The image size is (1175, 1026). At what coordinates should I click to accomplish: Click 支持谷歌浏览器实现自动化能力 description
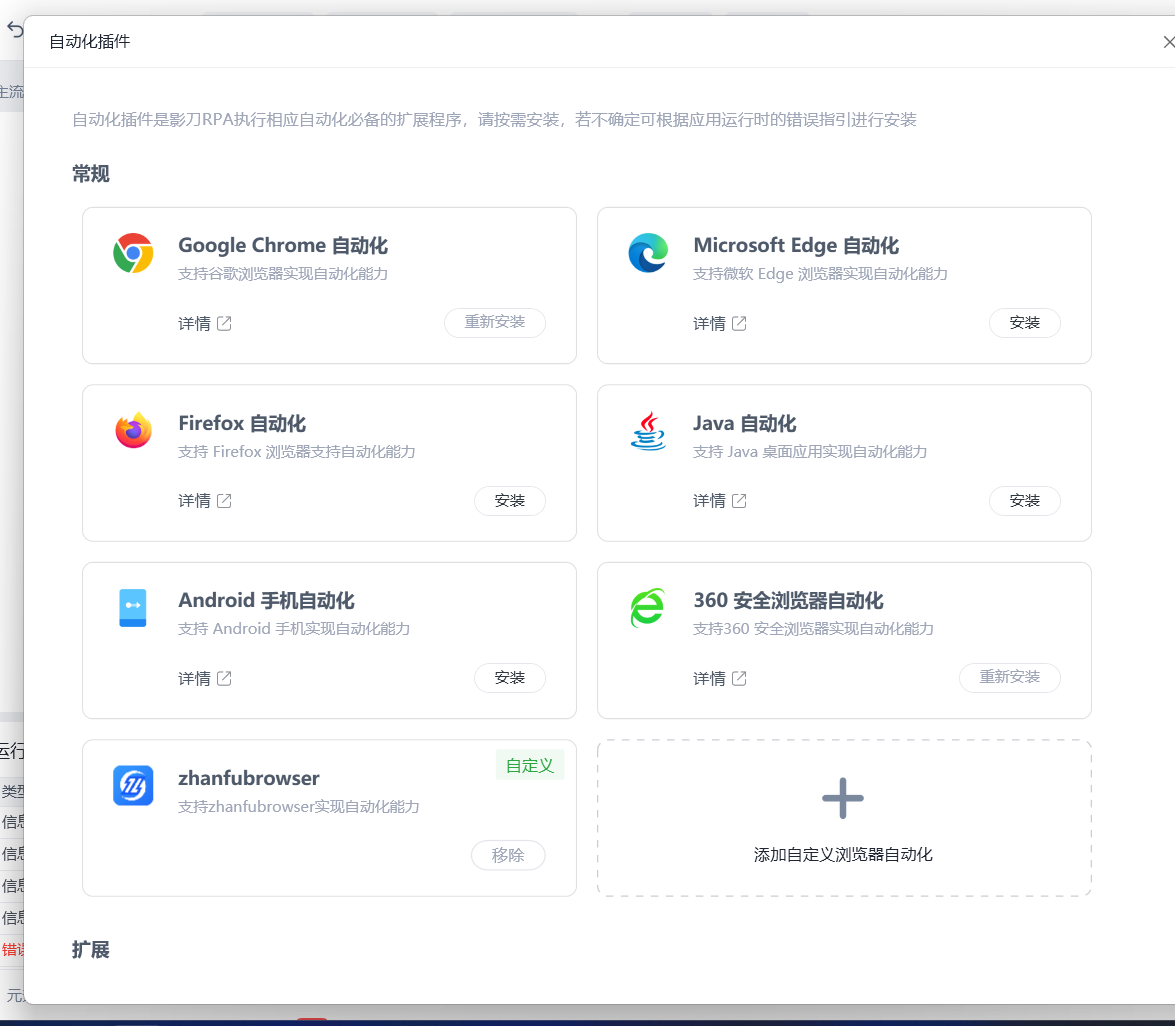pyautogui.click(x=283, y=274)
